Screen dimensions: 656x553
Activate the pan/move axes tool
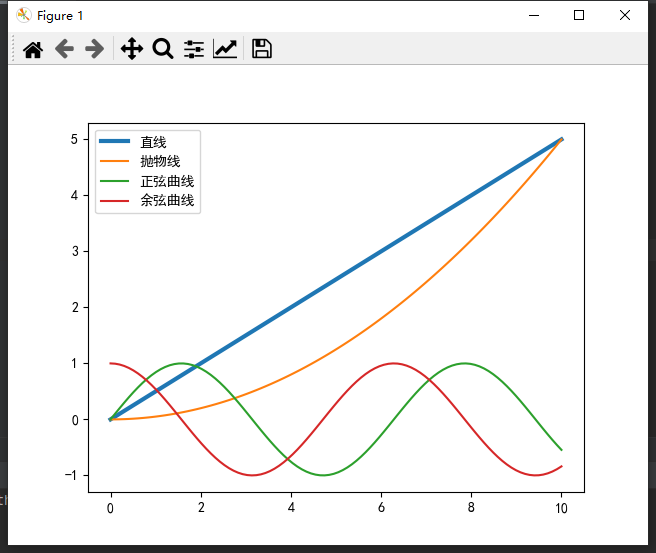tap(132, 49)
